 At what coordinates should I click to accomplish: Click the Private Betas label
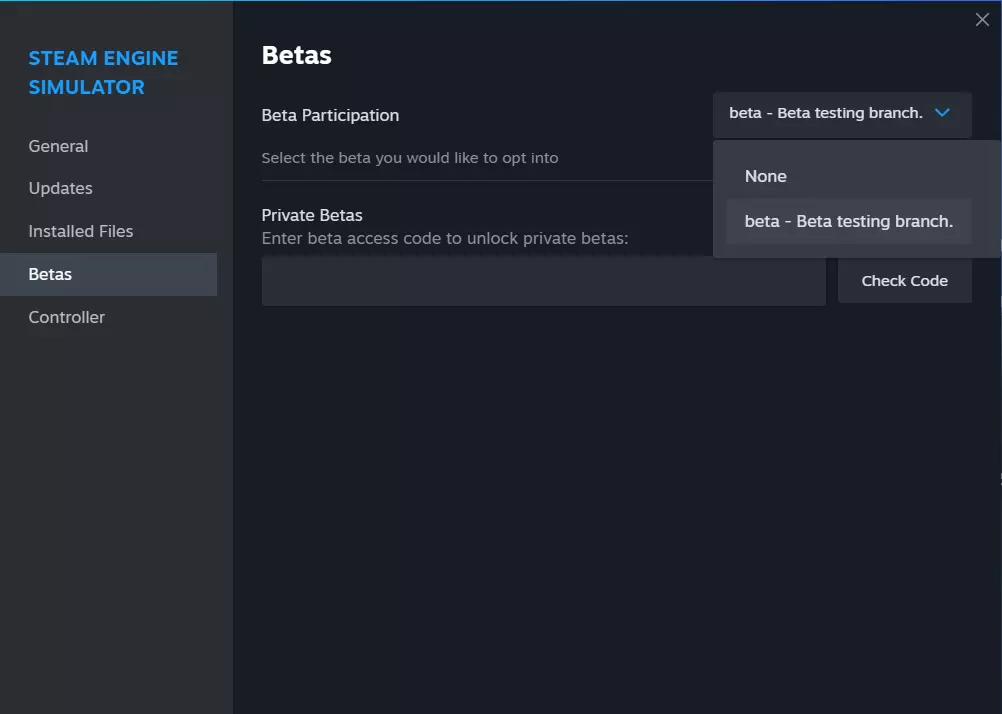(x=312, y=215)
